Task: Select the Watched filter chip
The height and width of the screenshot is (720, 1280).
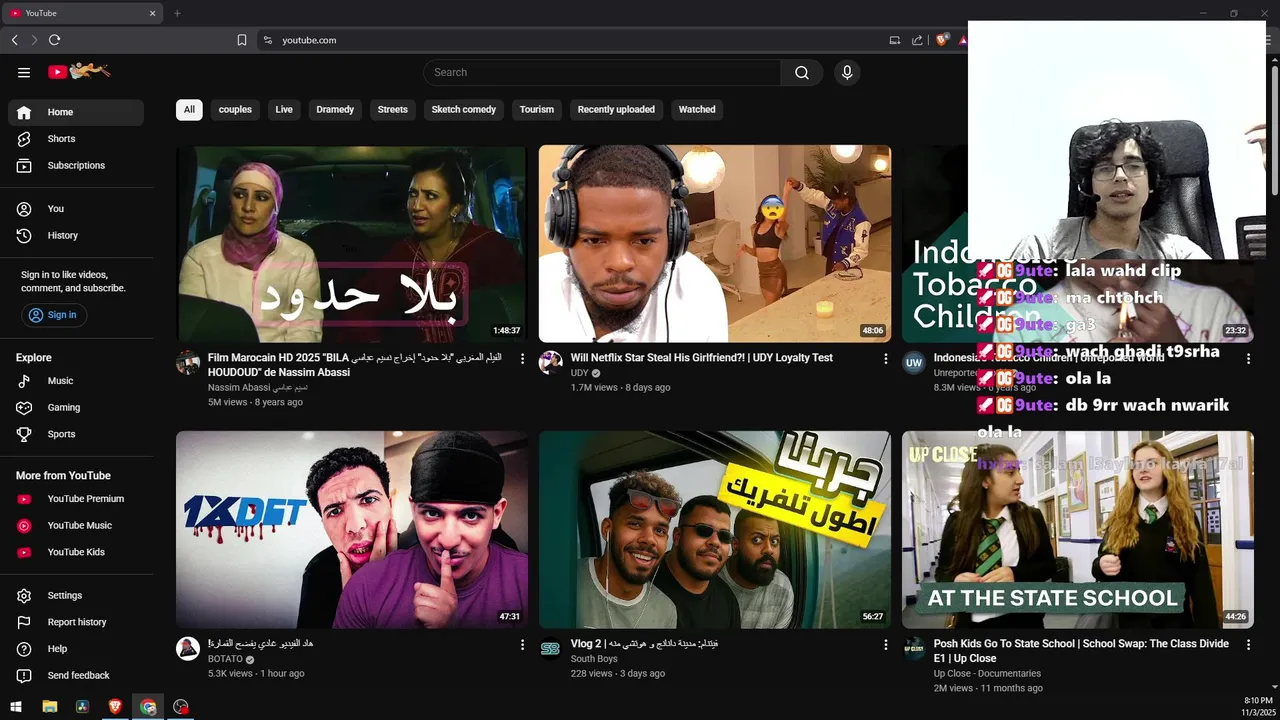Action: coord(697,110)
